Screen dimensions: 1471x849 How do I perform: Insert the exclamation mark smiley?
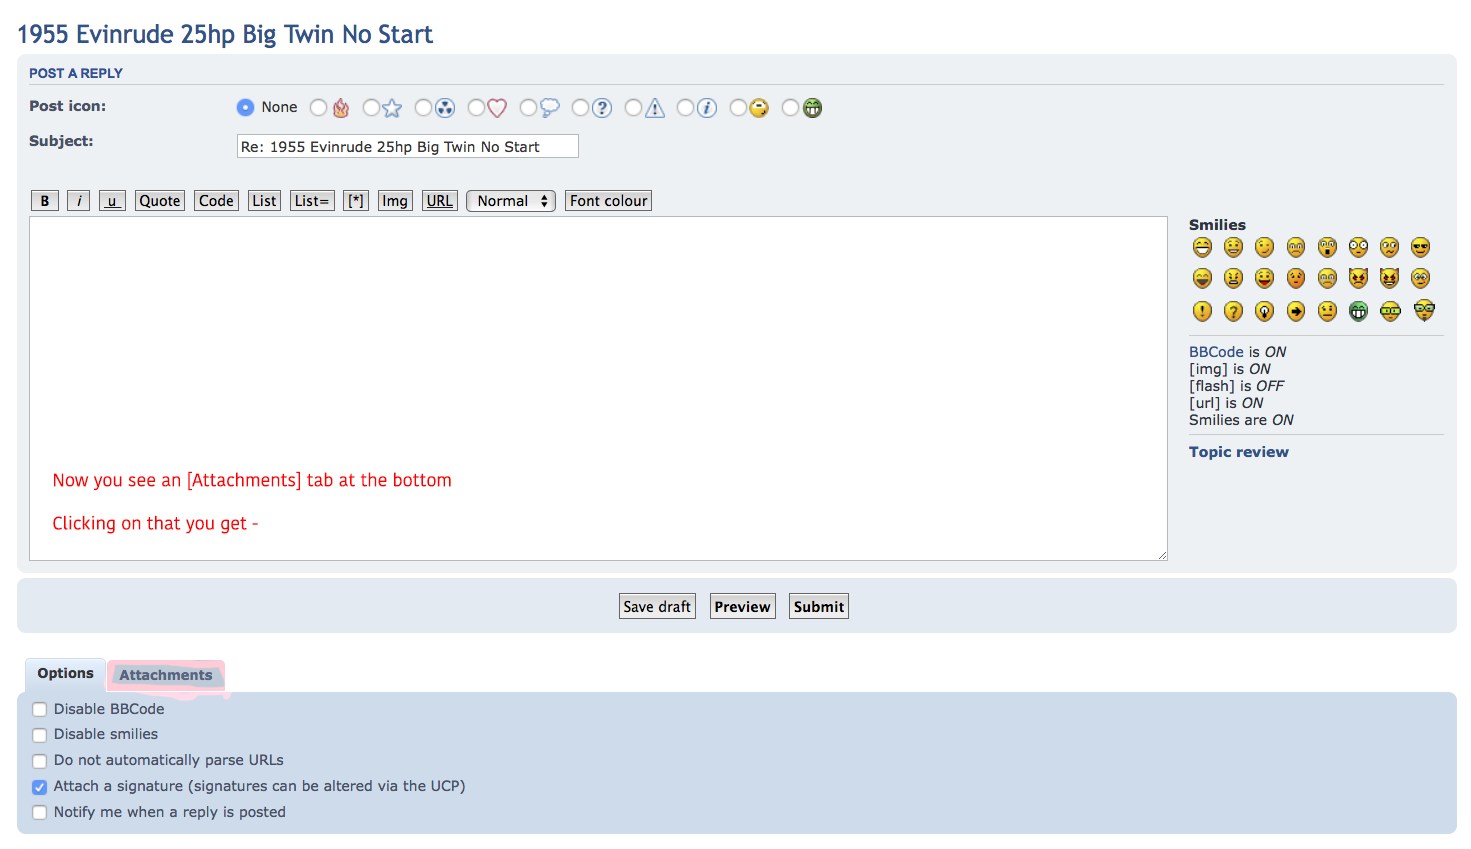(1202, 311)
